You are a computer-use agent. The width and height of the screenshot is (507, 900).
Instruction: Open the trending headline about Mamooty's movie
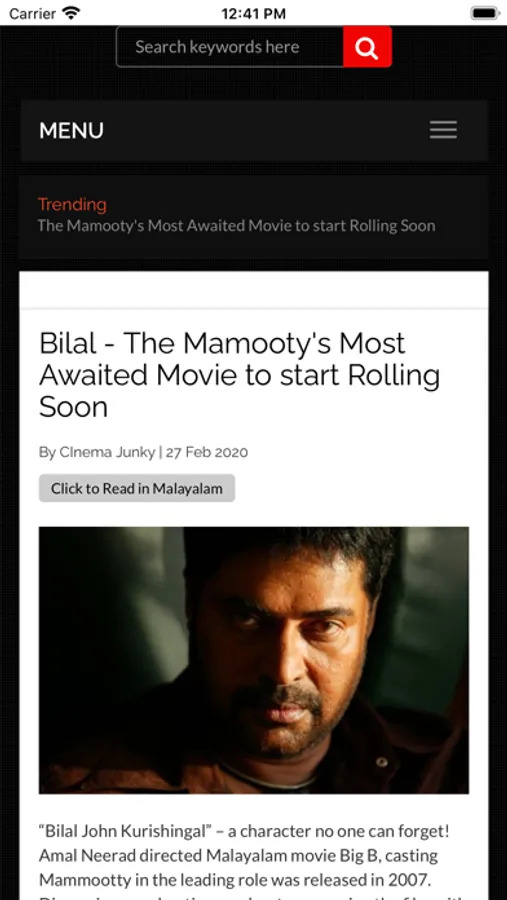(x=237, y=226)
